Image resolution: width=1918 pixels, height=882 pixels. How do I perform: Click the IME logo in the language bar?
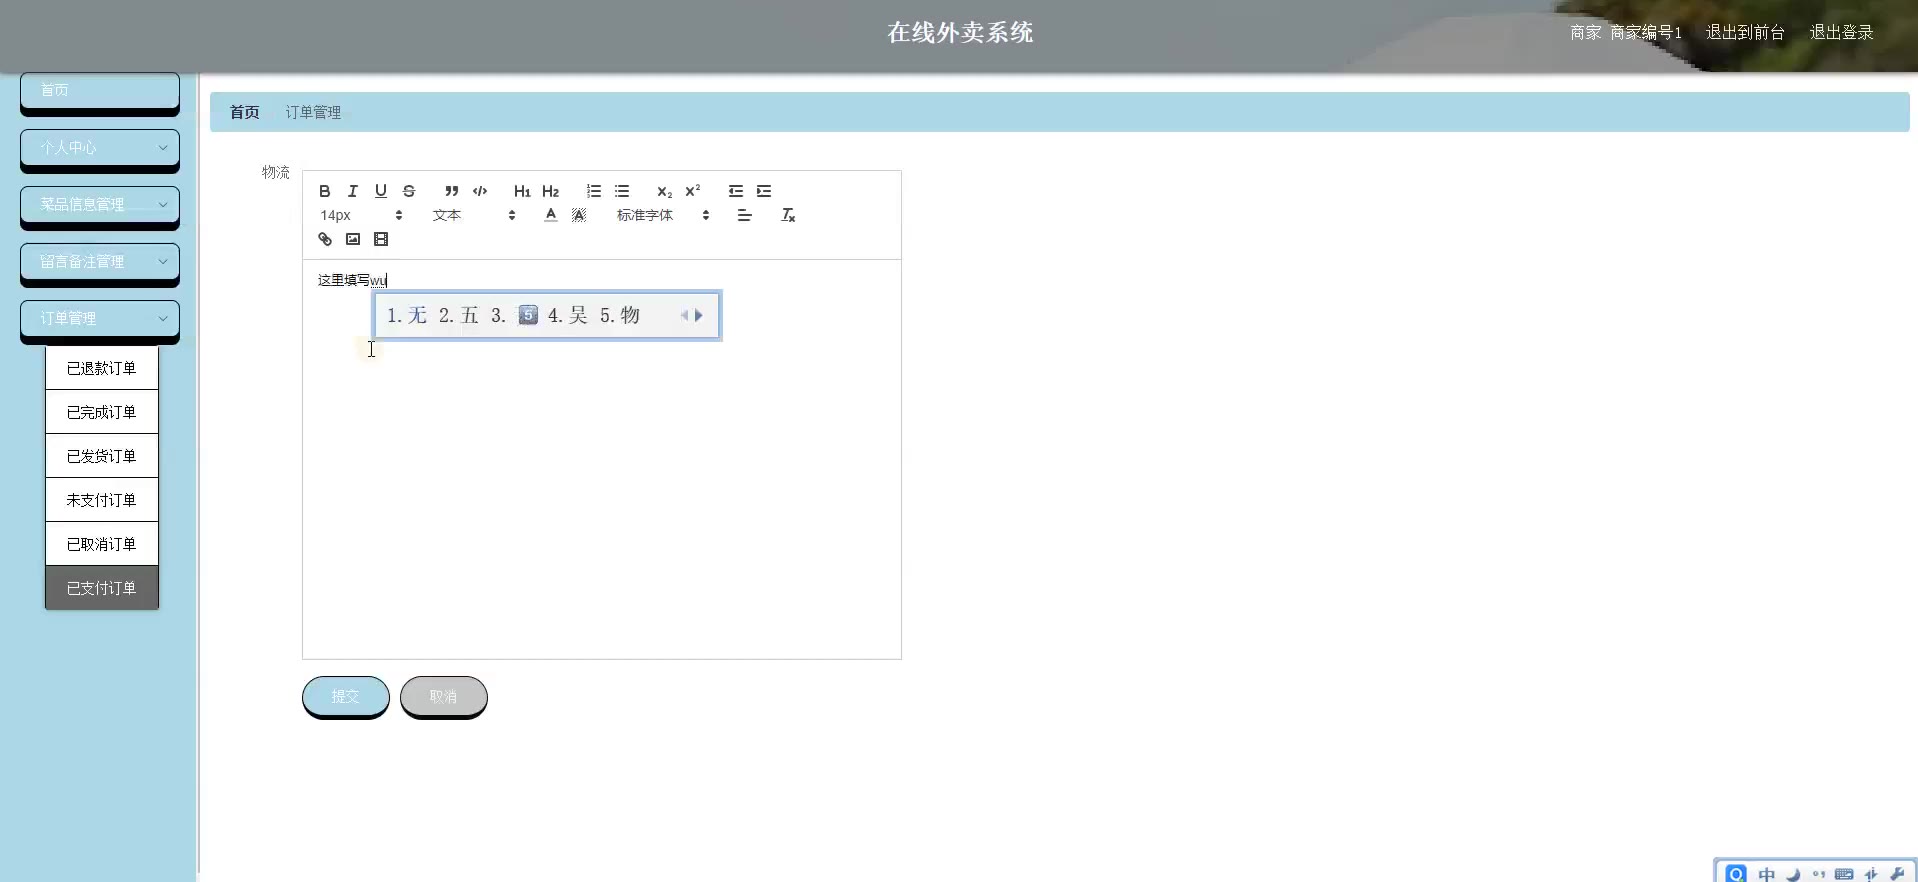pos(1736,874)
